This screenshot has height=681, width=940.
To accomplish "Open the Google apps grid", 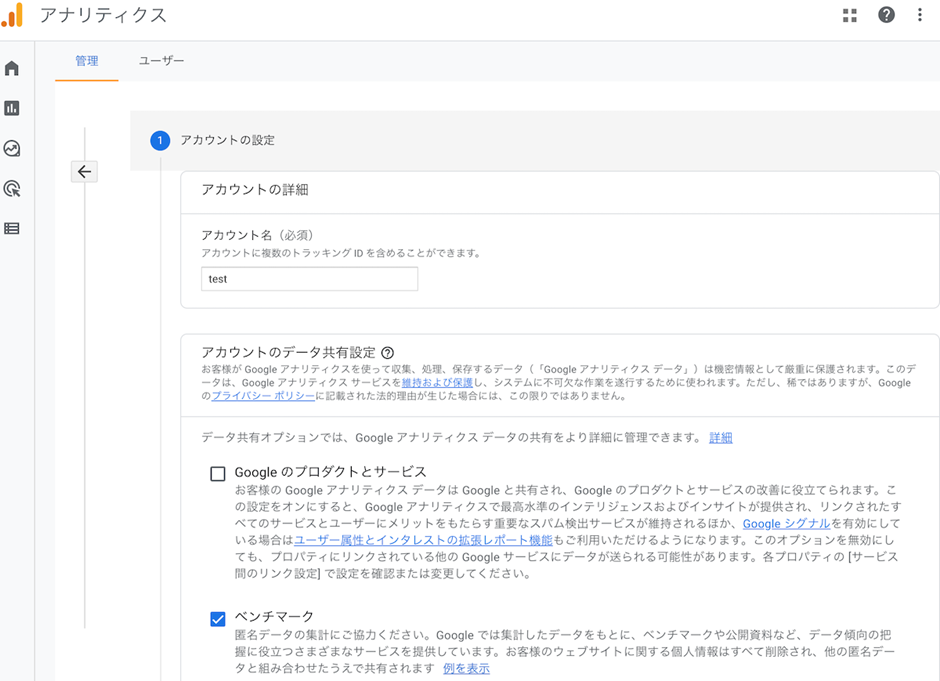I will pos(849,16).
